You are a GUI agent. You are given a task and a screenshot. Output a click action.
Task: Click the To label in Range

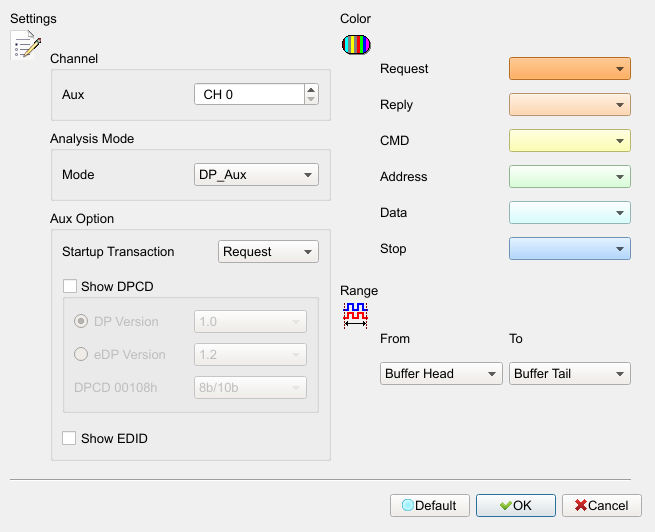515,338
